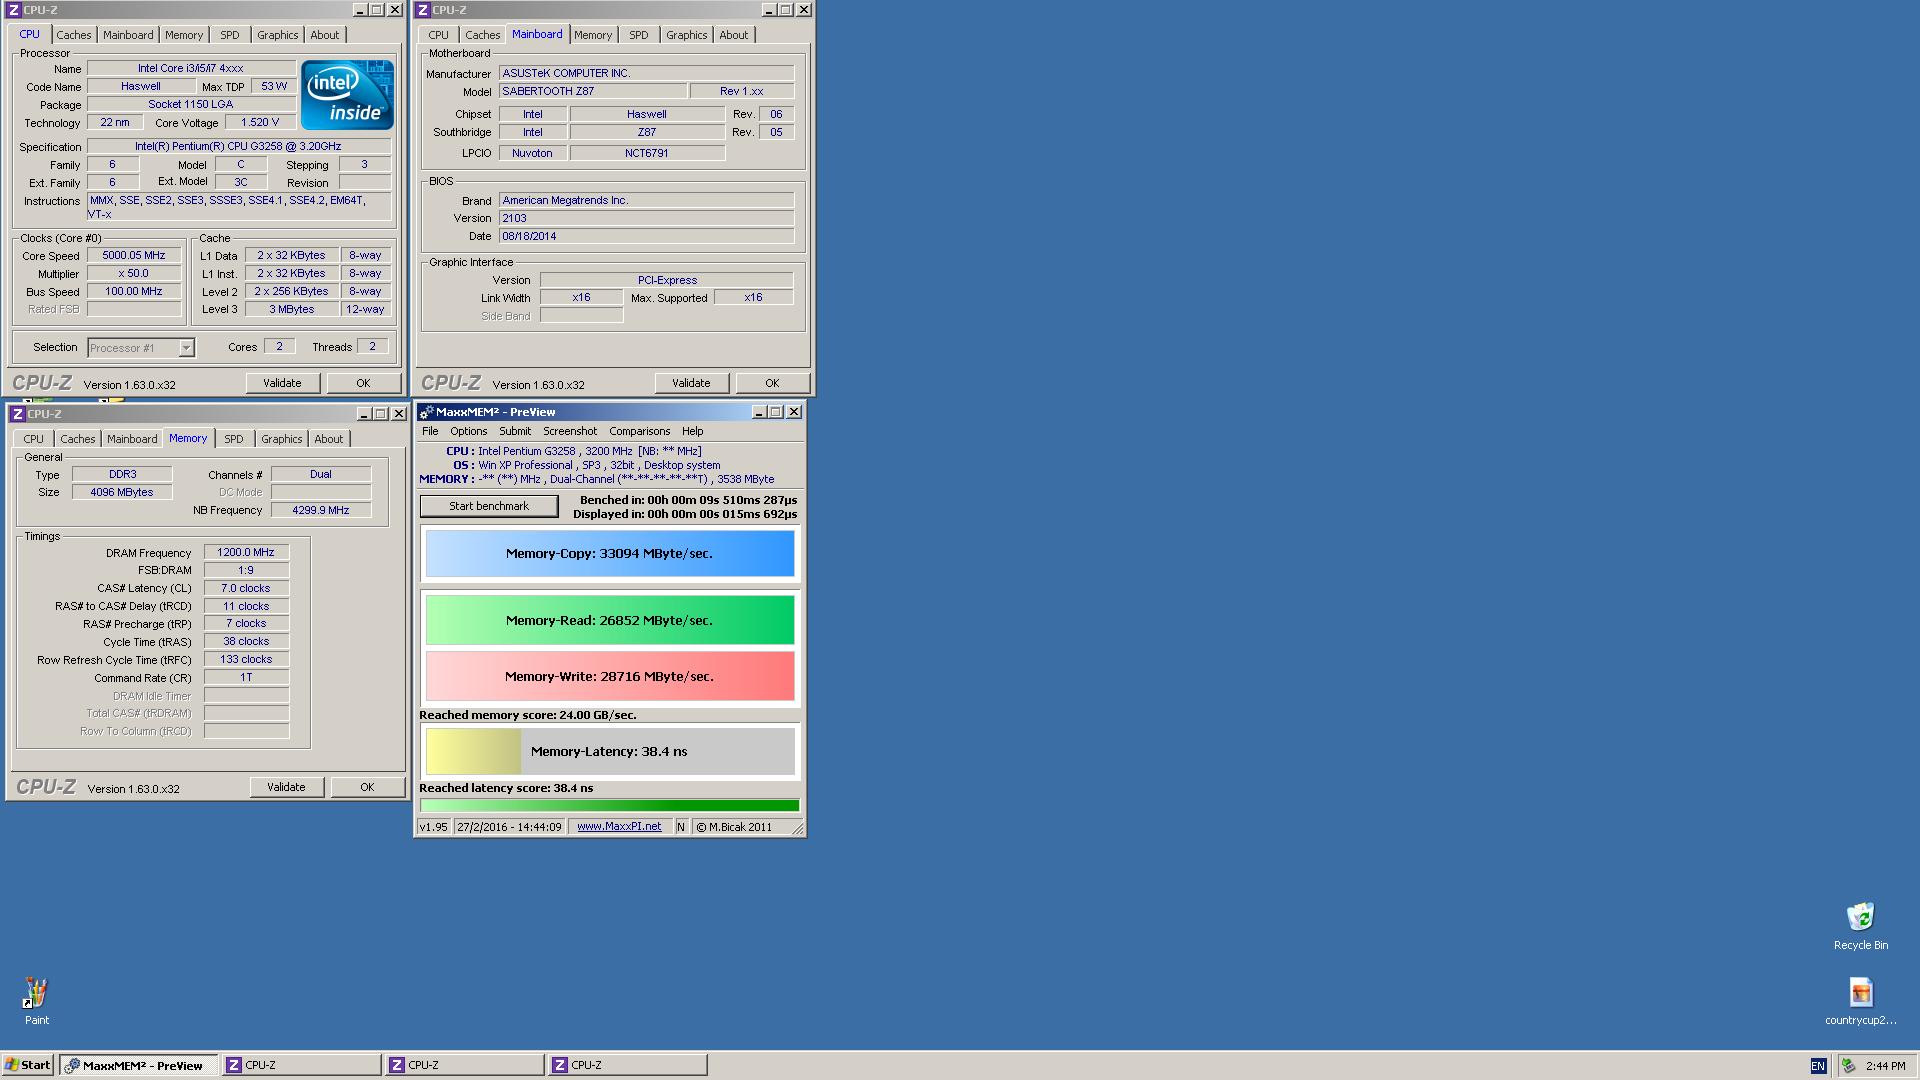Click the CAS# Latency 7.0 clocks field

[x=246, y=588]
